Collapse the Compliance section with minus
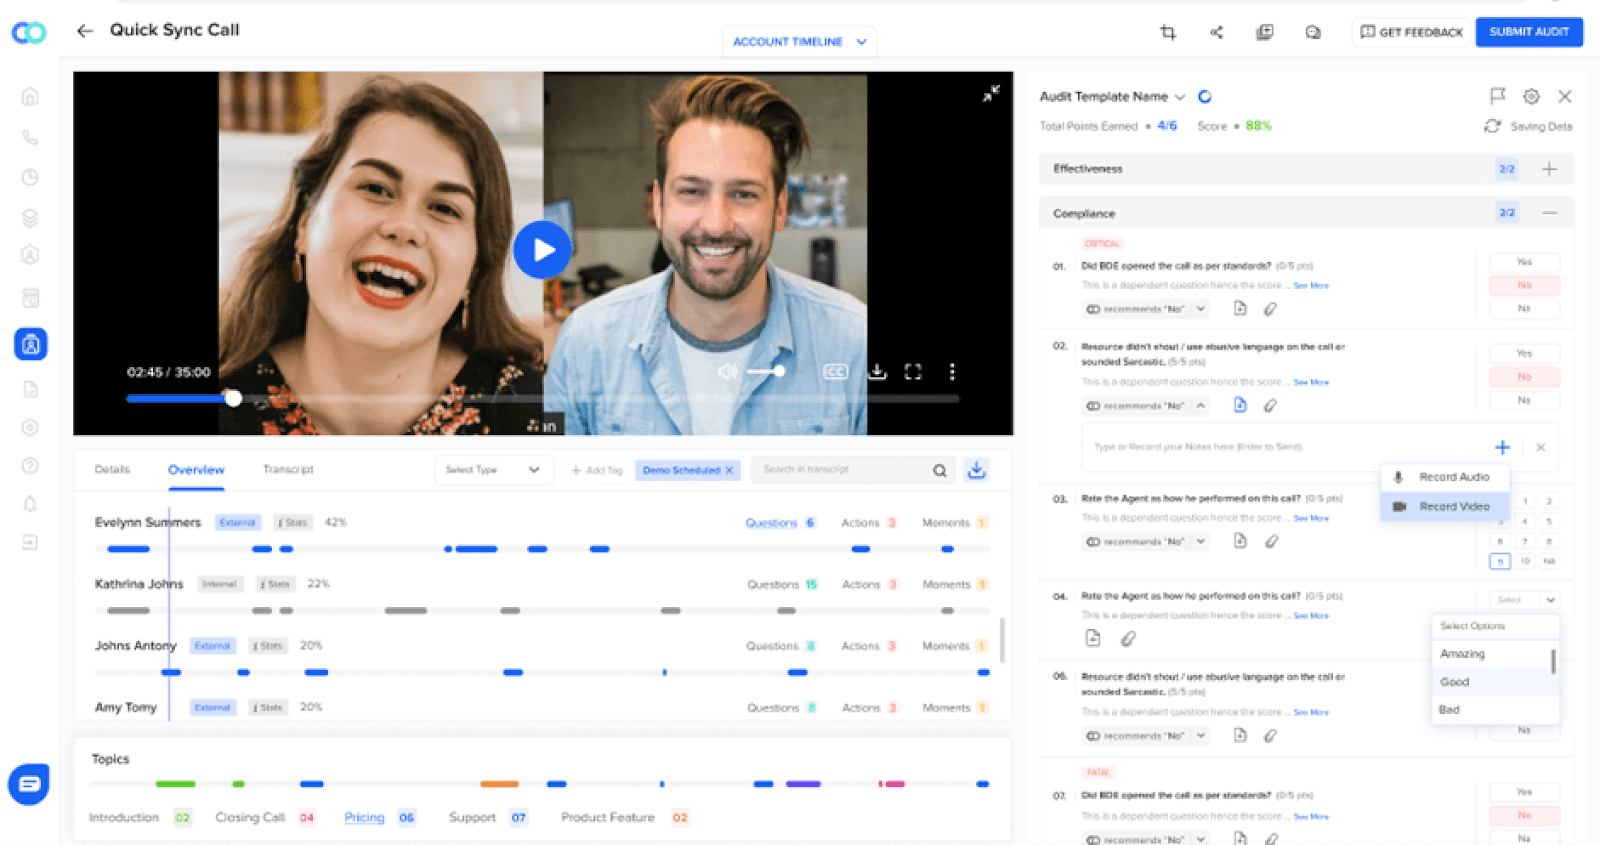This screenshot has height=845, width=1600. (1549, 213)
